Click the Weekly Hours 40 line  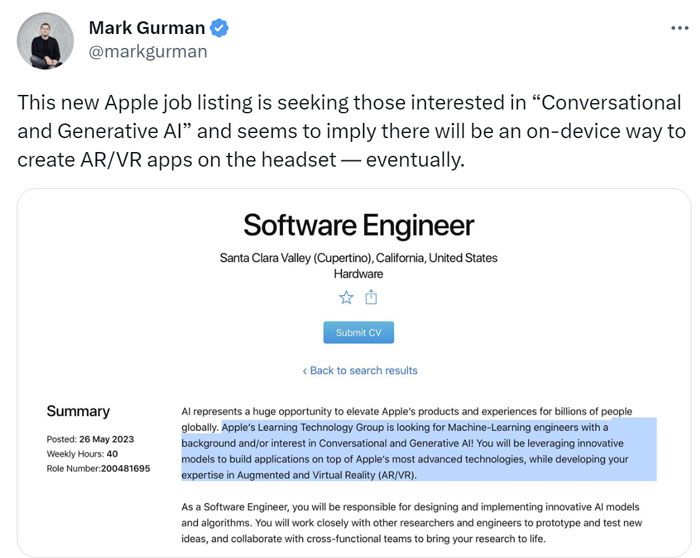[x=82, y=454]
